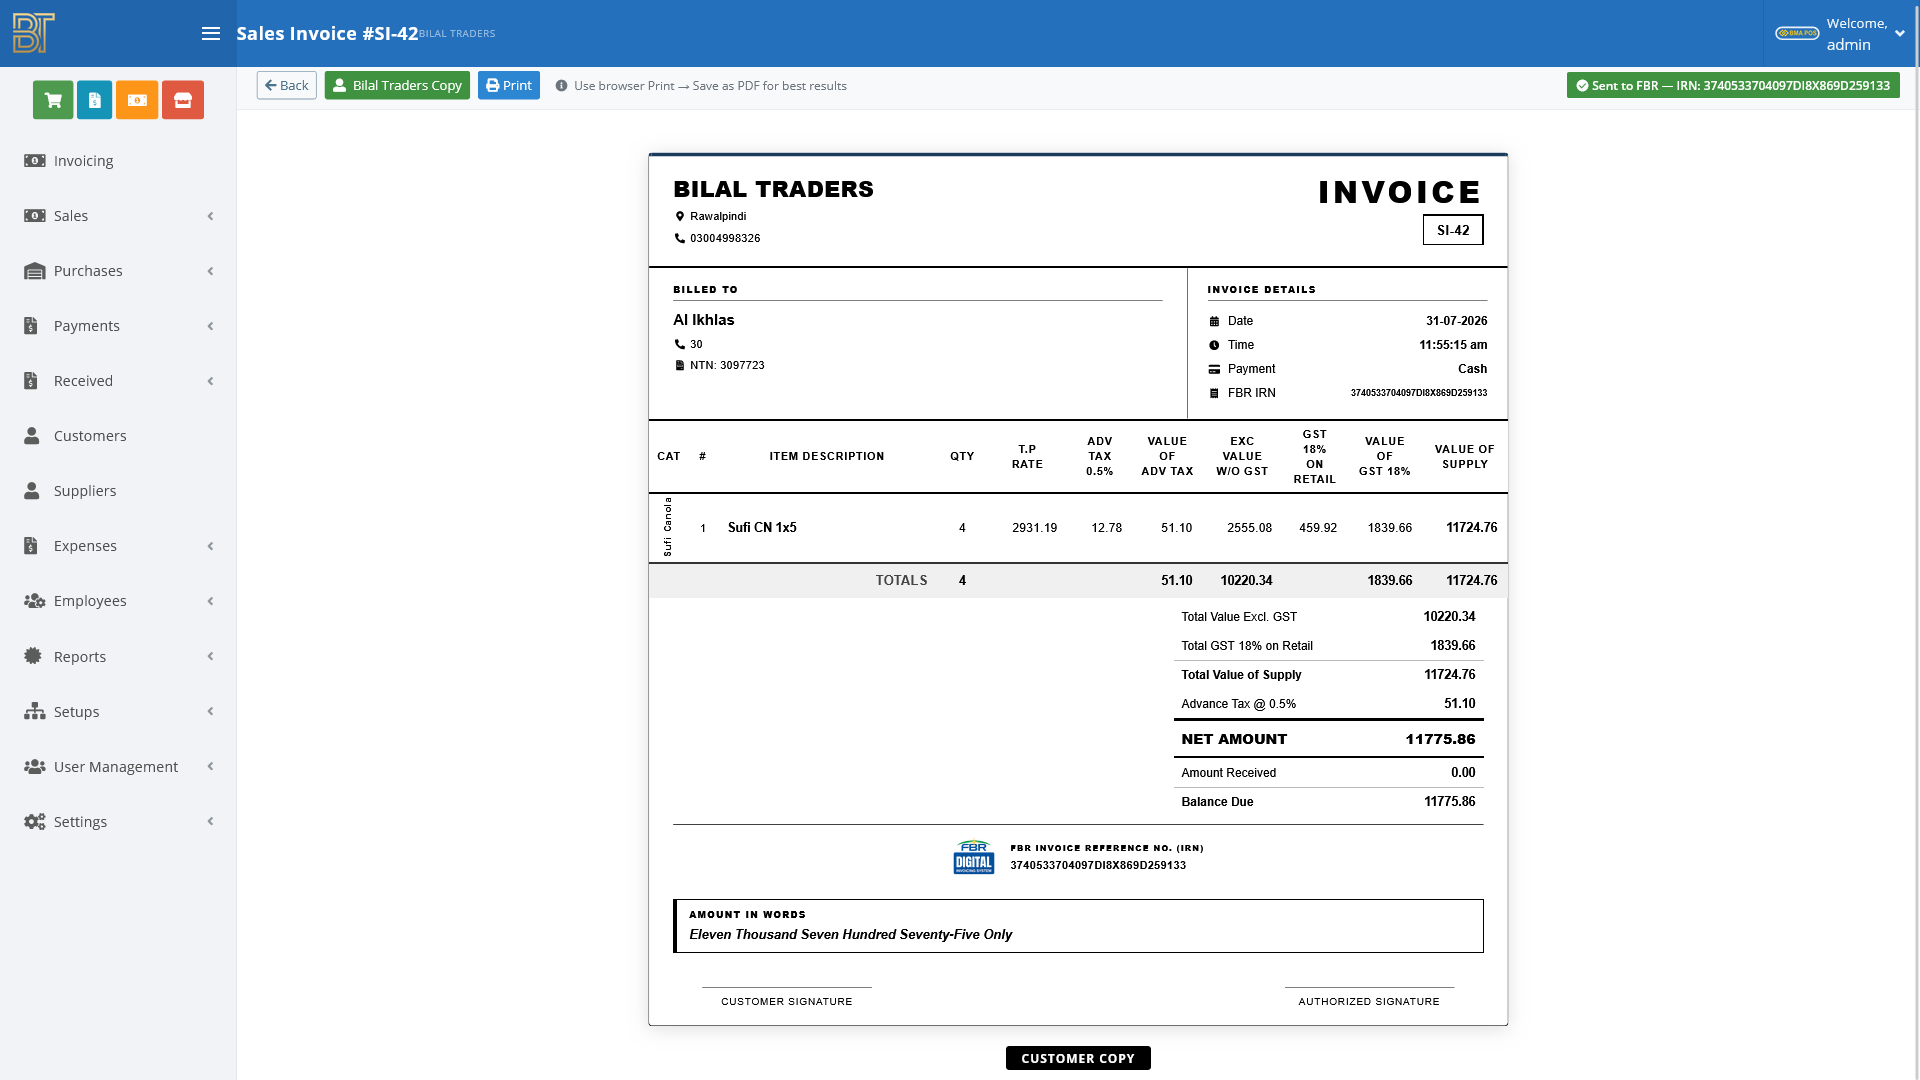
Task: Open the Sales menu label
Action: (x=71, y=216)
